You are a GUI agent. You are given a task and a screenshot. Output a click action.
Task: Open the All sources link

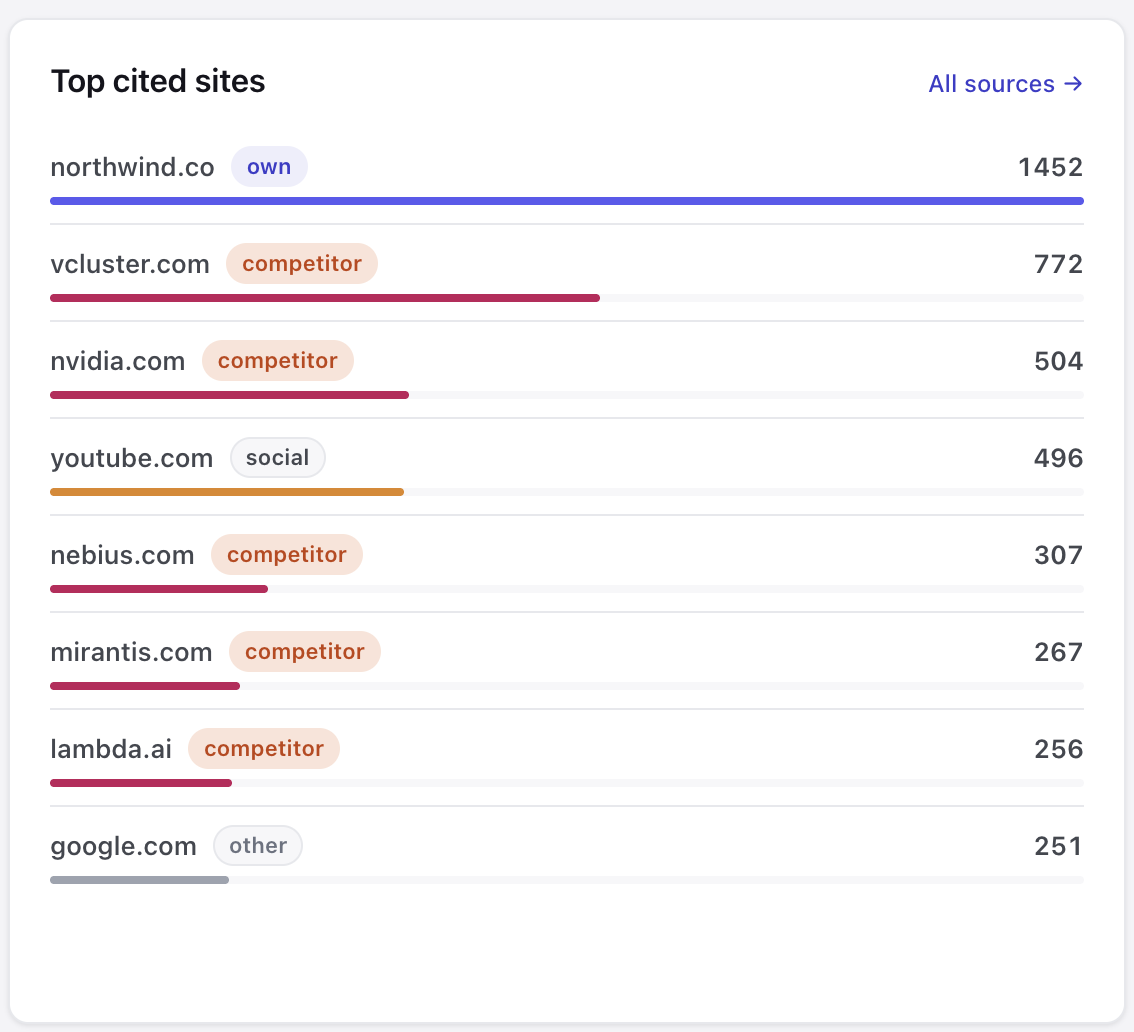click(x=1005, y=84)
